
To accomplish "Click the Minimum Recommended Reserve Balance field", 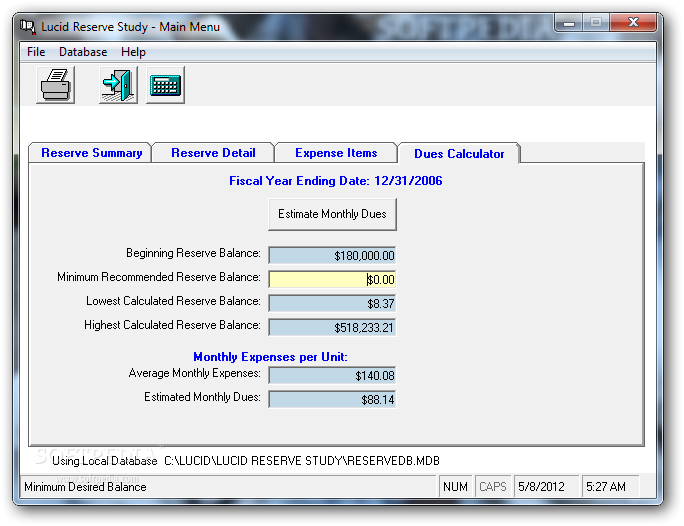I will tap(332, 280).
